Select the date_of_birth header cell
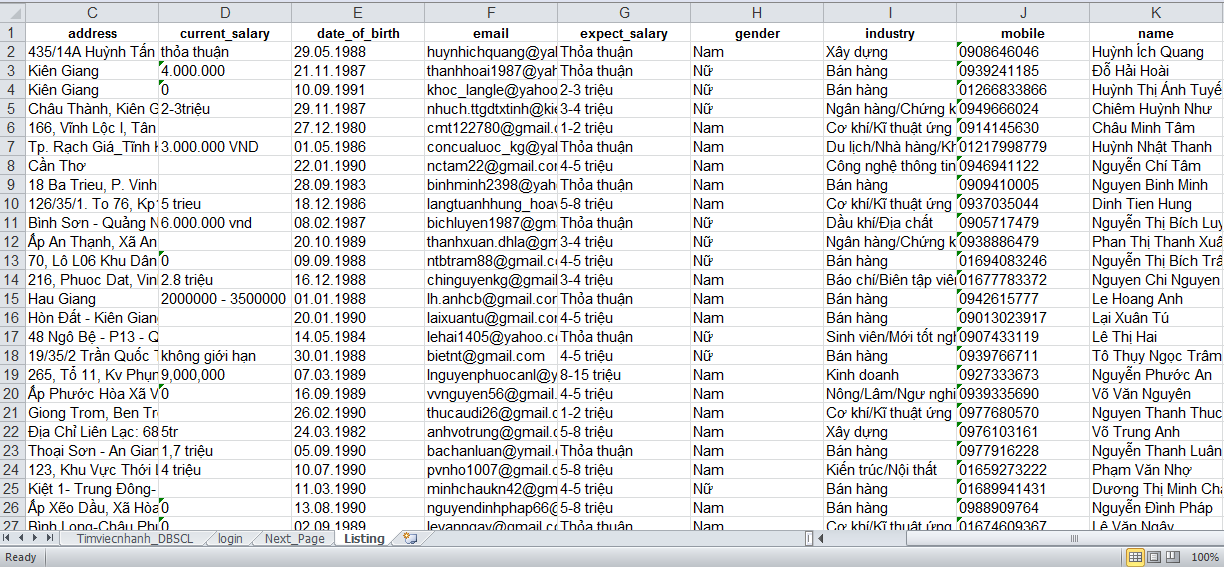The image size is (1224, 567). (x=358, y=33)
